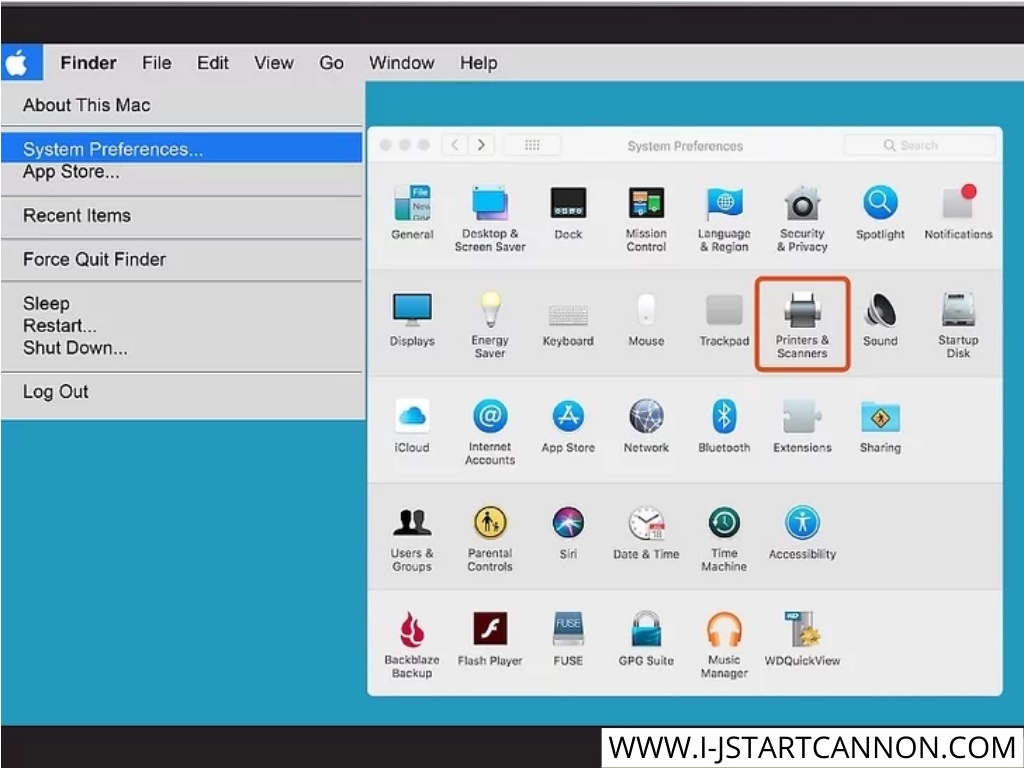Open Extensions preferences
Screen dimensions: 1024x768
(x=802, y=426)
